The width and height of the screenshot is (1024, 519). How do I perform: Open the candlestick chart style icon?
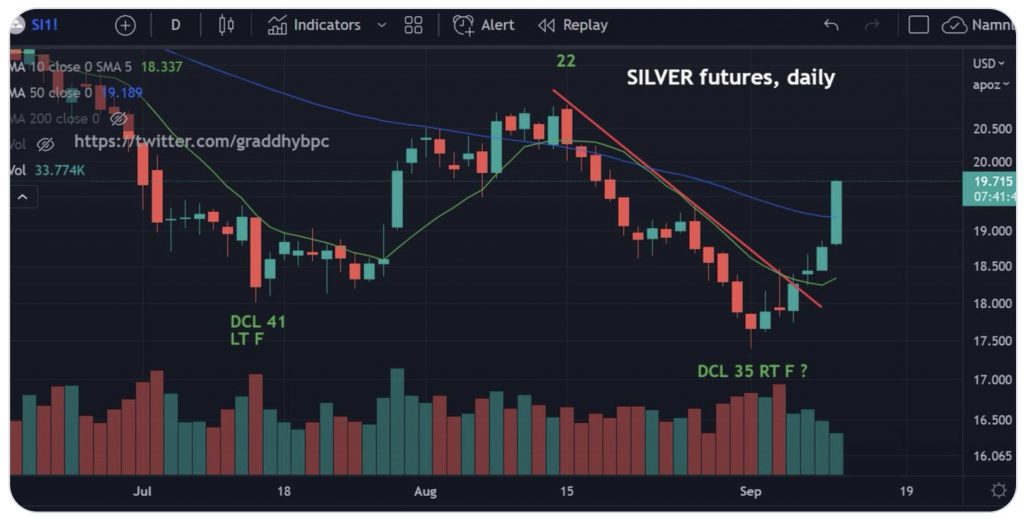pyautogui.click(x=225, y=25)
